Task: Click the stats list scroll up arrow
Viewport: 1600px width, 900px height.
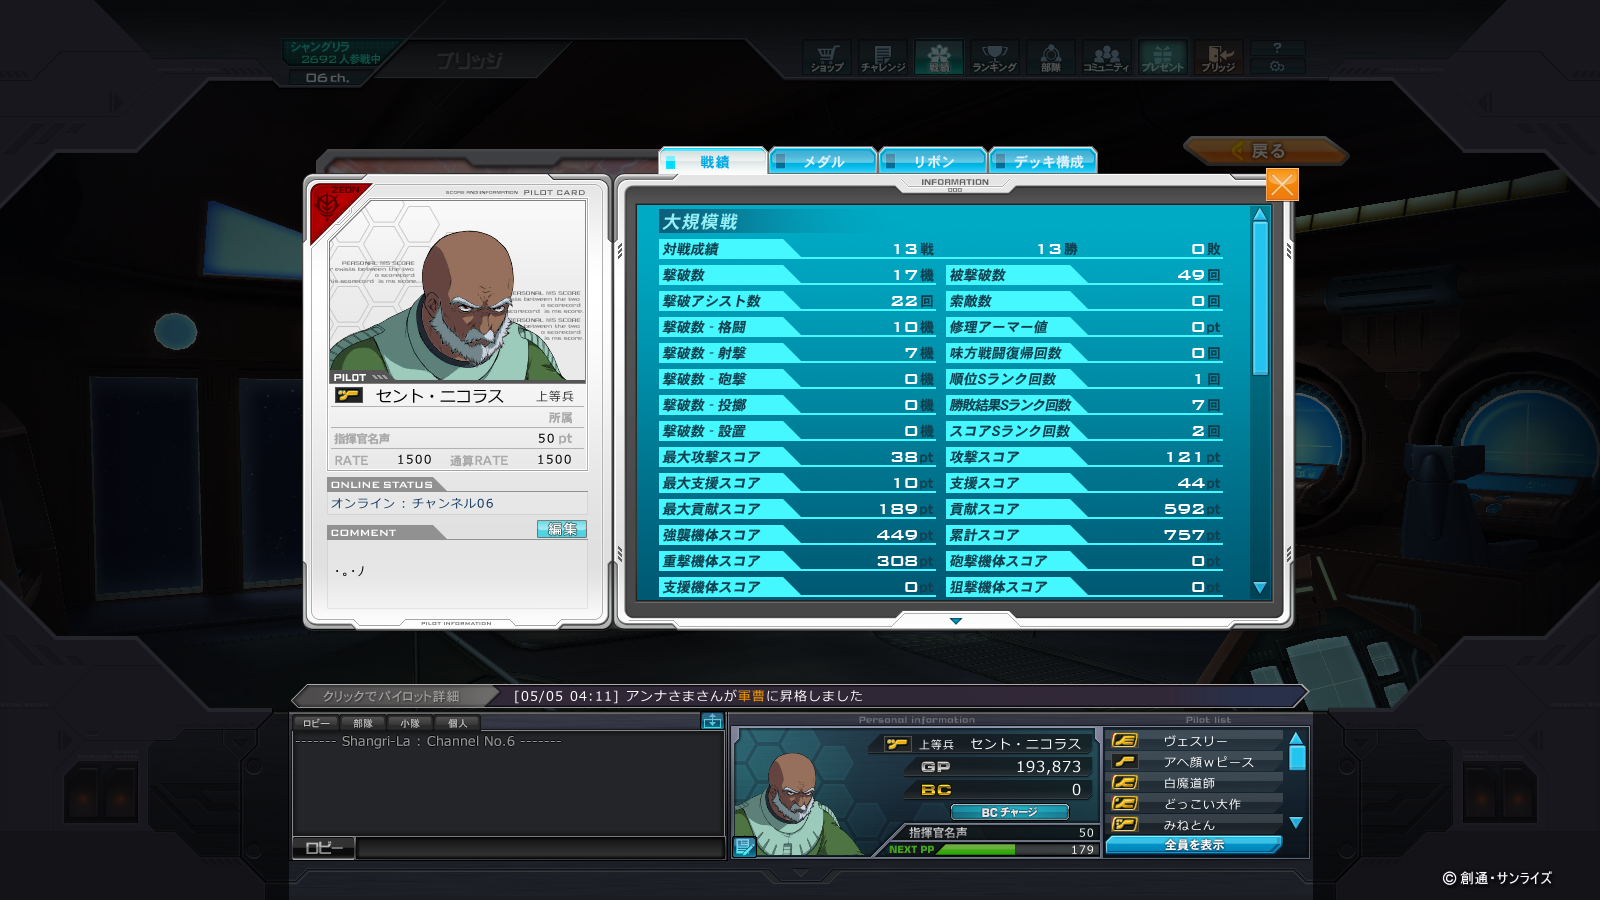Action: [1260, 214]
